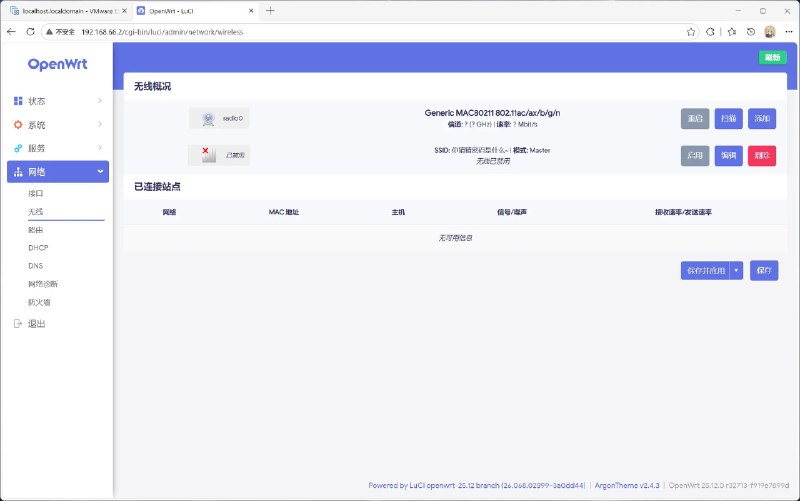The height and width of the screenshot is (501, 800).
Task: Click the 添加 add button
Action: pos(762,118)
